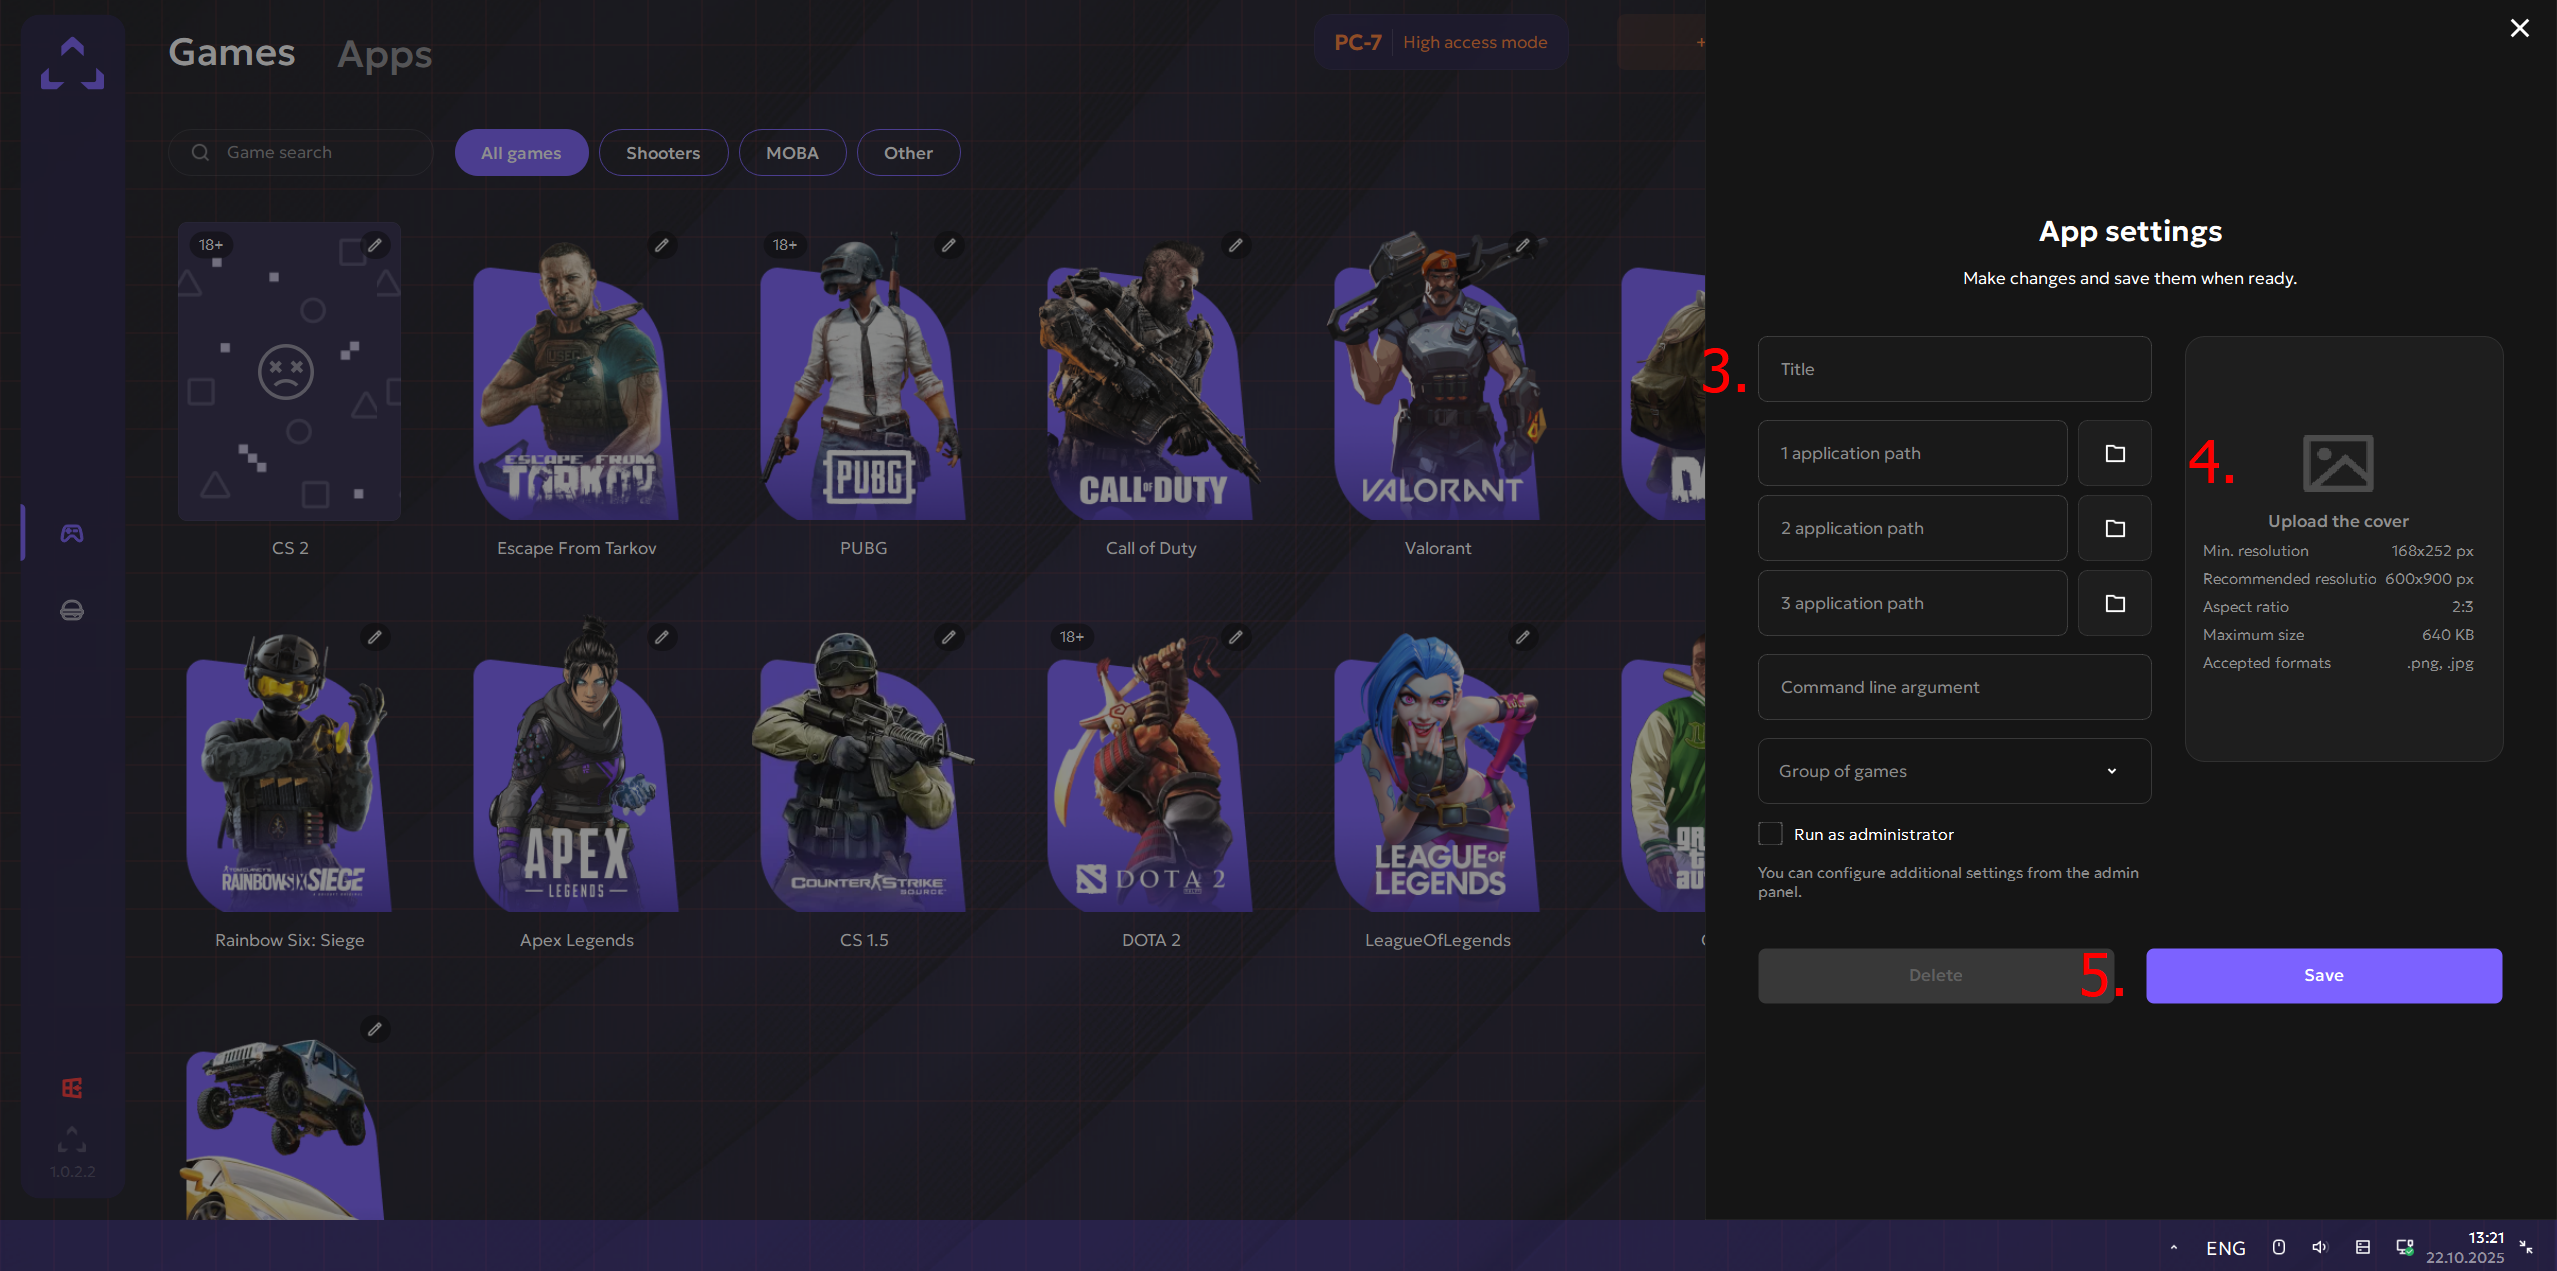Open the Call of Duty cover
This screenshot has width=2557, height=1271.
pos(1151,380)
